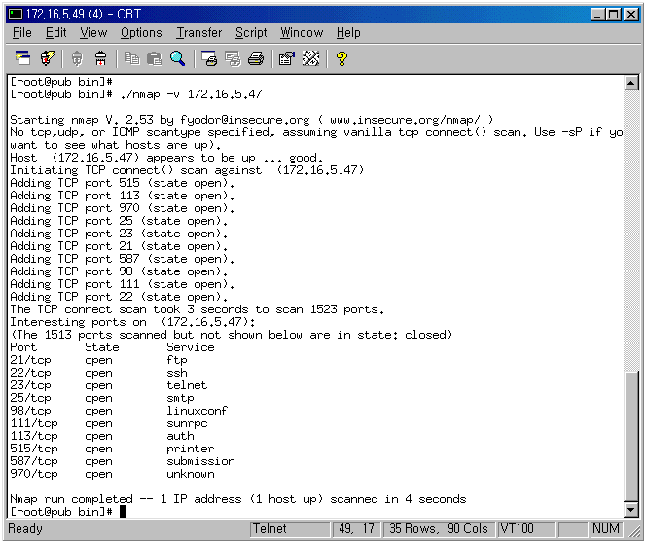Click the keymap editor toolbar icon
The width and height of the screenshot is (646, 543).
311,59
